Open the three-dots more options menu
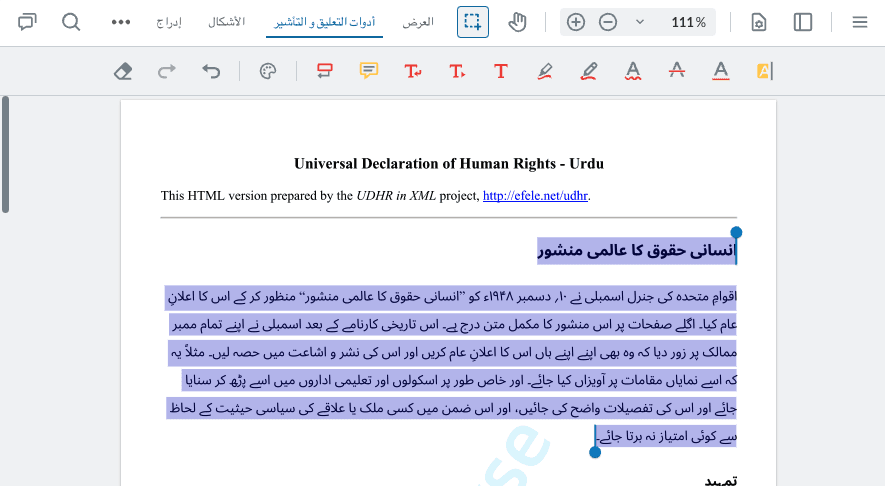 point(121,22)
